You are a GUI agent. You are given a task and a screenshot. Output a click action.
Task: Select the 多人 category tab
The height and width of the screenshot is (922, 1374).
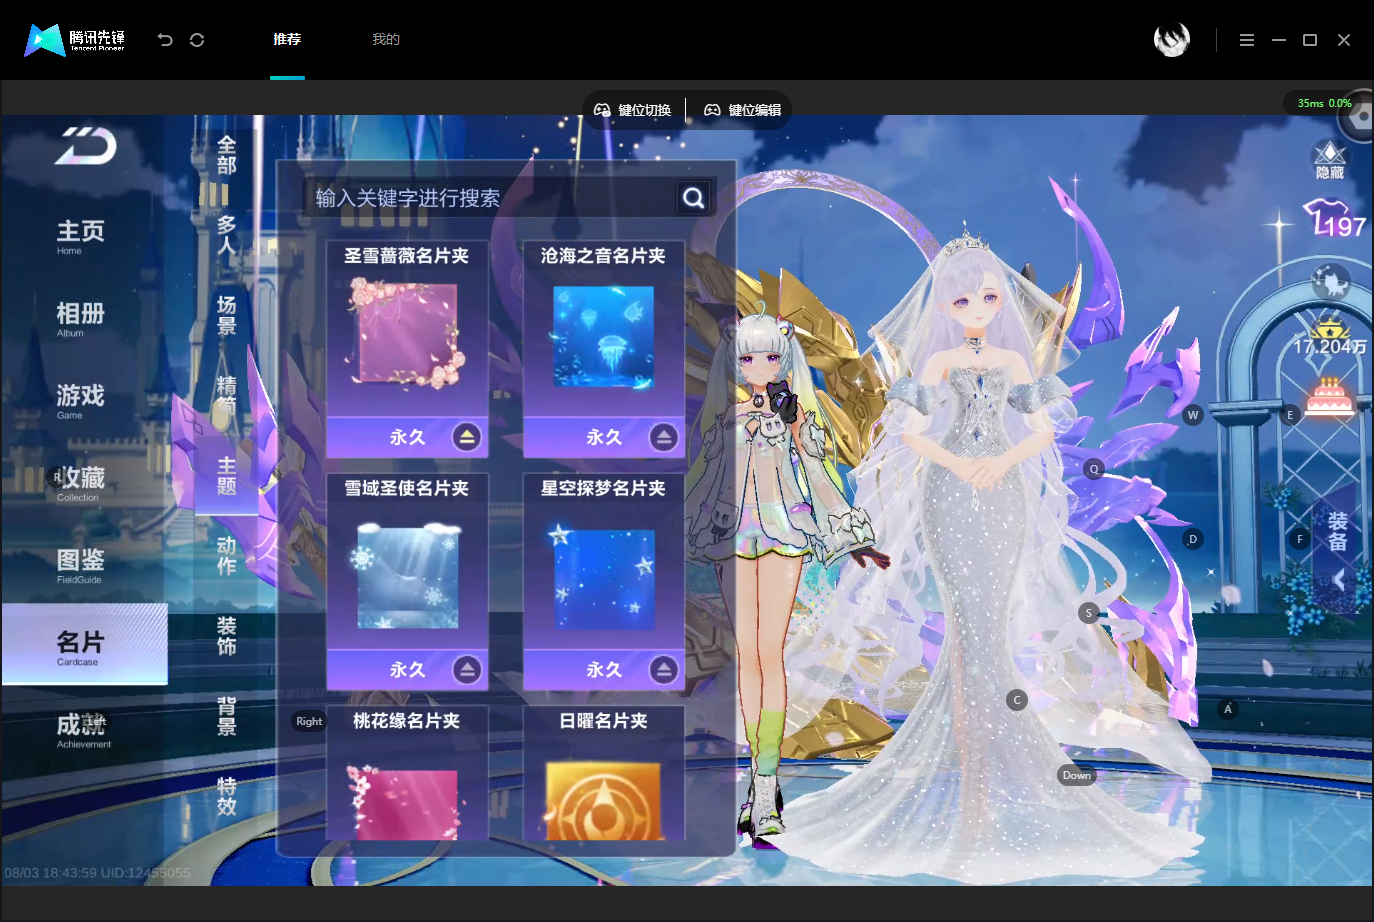click(227, 236)
